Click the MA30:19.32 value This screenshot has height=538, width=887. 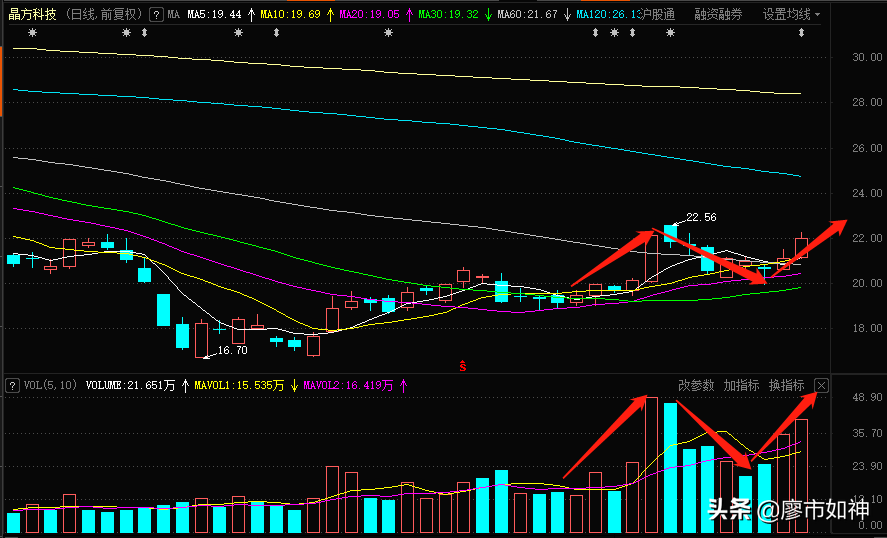pyautogui.click(x=449, y=14)
